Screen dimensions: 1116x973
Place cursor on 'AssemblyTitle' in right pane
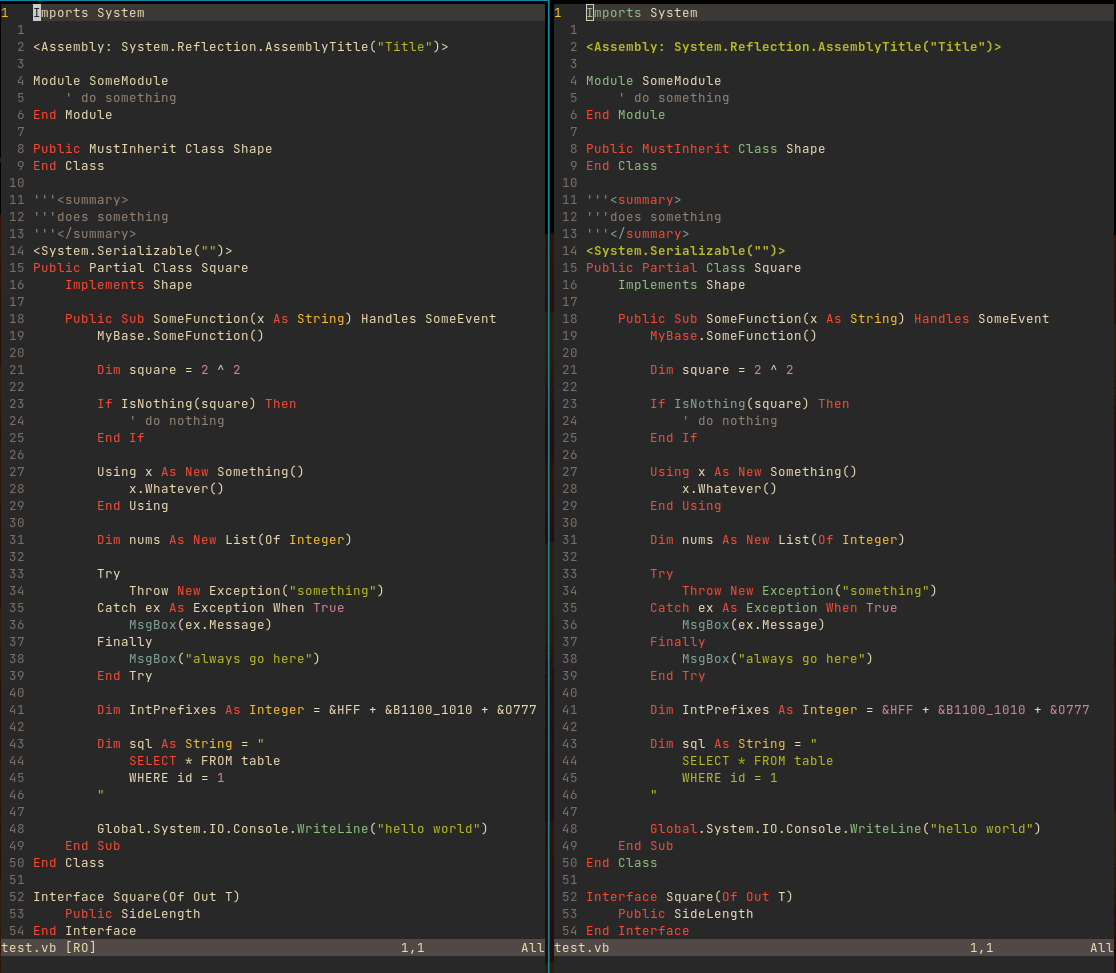[x=870, y=47]
